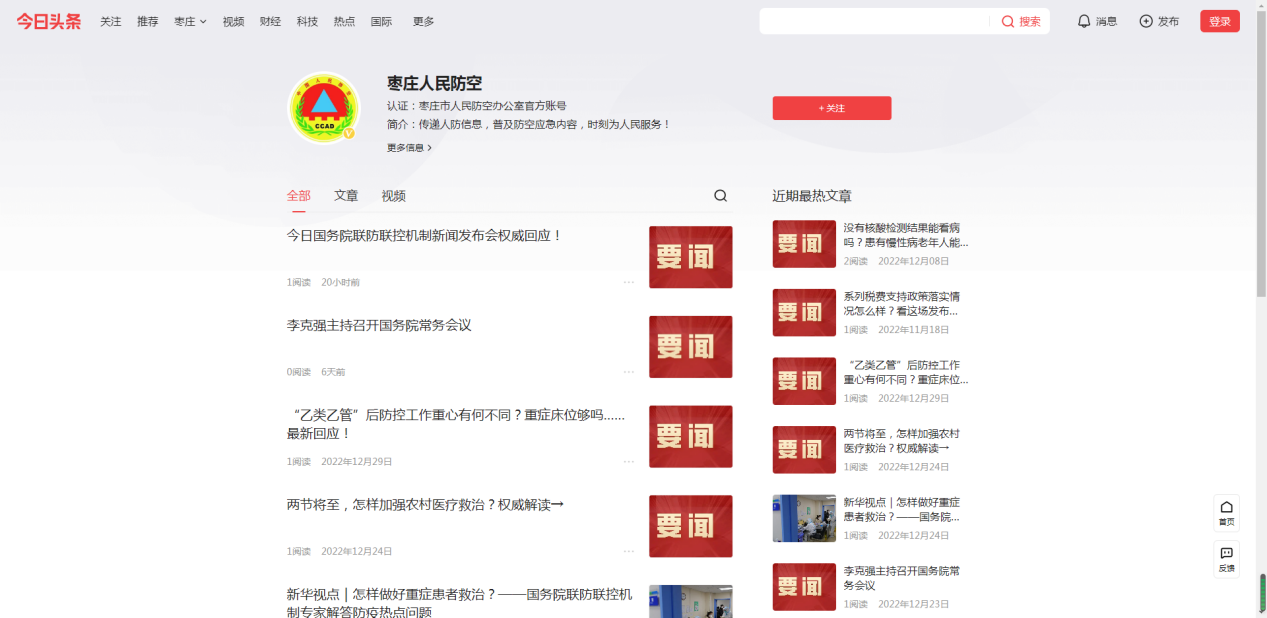Click thumbnail of “乙类乙管” feed article
This screenshot has height=618, width=1267.
[x=691, y=436]
